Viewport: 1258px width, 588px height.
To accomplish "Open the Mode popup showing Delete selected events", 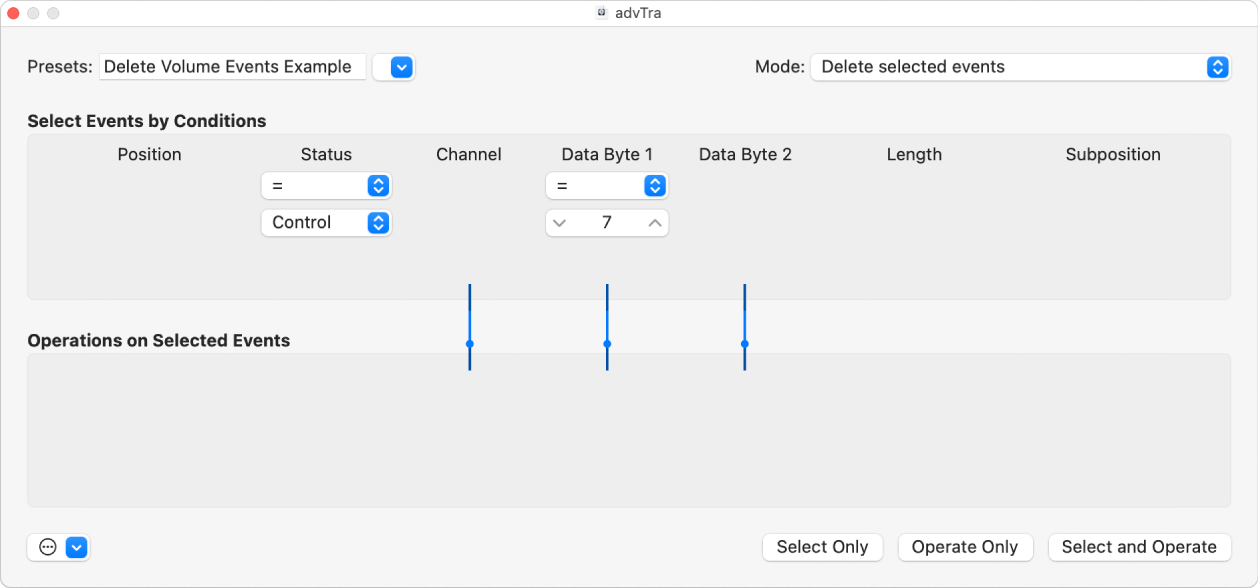I will pos(1019,67).
